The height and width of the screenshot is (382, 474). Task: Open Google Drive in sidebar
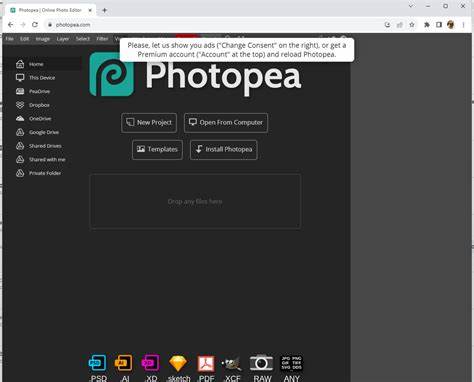tap(43, 132)
